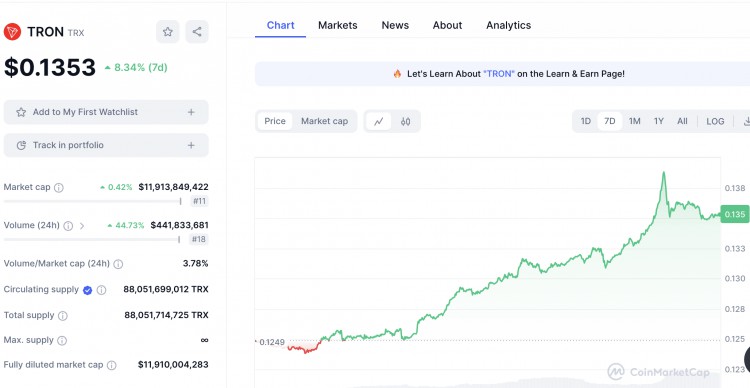Expand Volume (24h) chevron arrow
Screen dimensions: 750x388
(82, 226)
